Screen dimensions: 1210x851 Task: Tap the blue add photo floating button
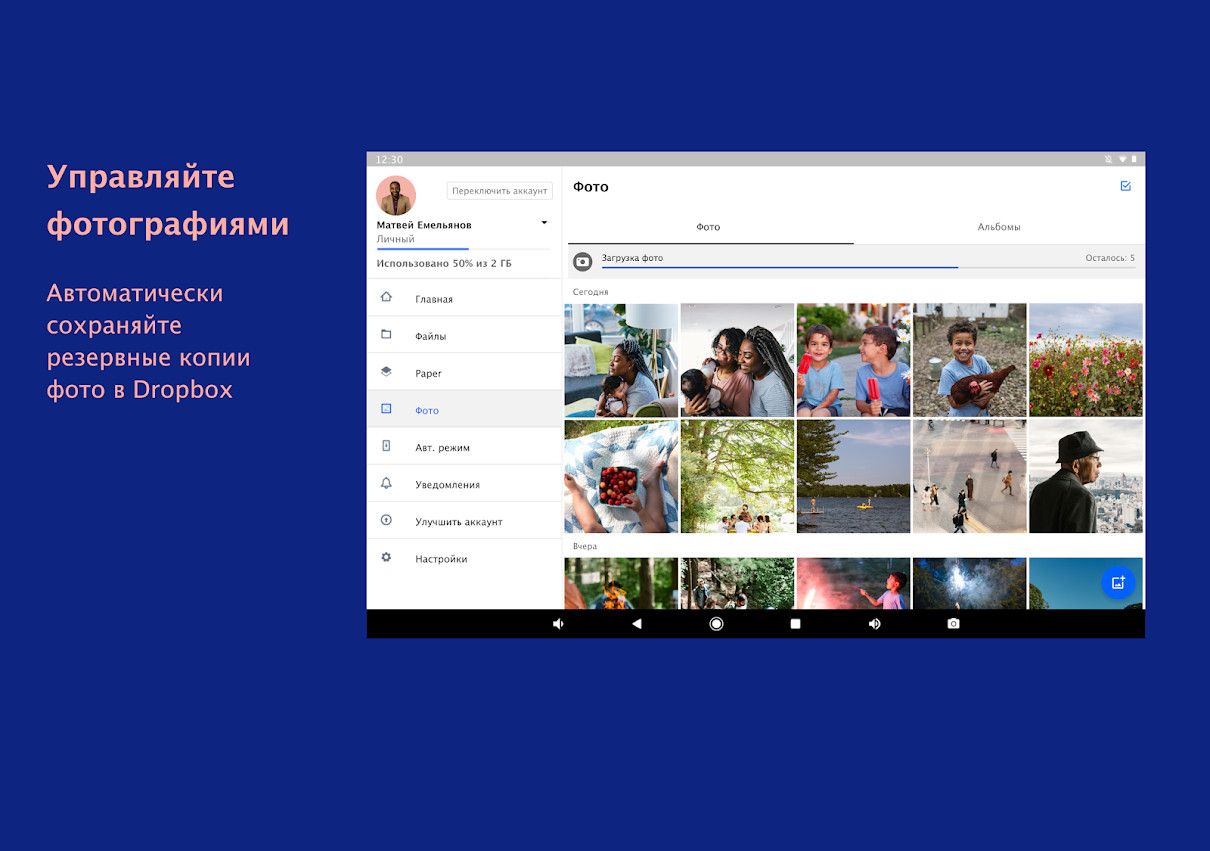pyautogui.click(x=1118, y=582)
